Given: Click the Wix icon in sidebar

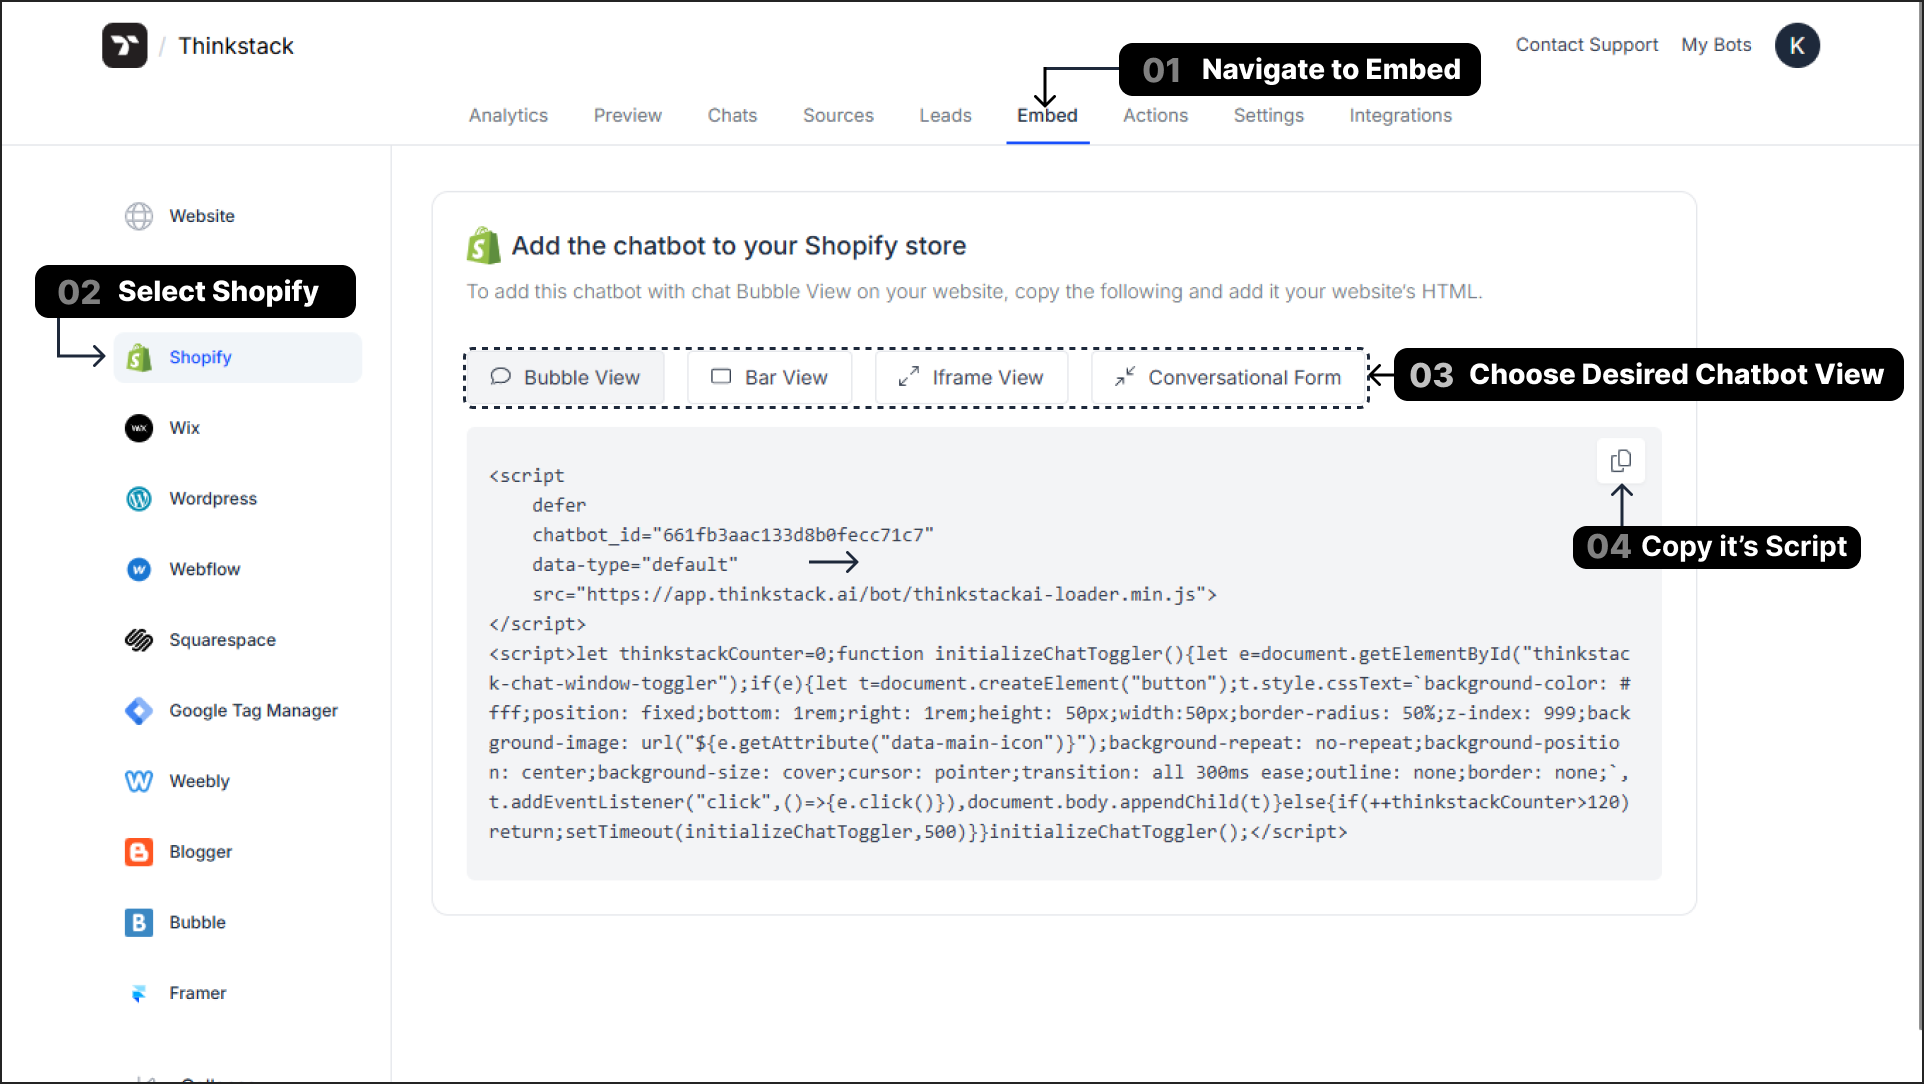Looking at the screenshot, I should (139, 427).
